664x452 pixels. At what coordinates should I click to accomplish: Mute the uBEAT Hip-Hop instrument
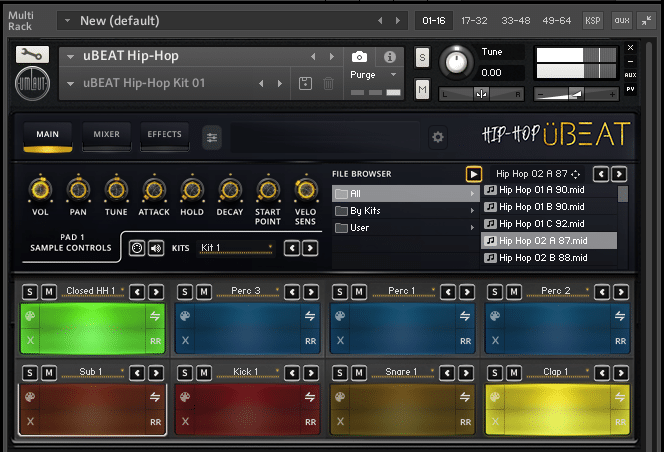click(422, 89)
